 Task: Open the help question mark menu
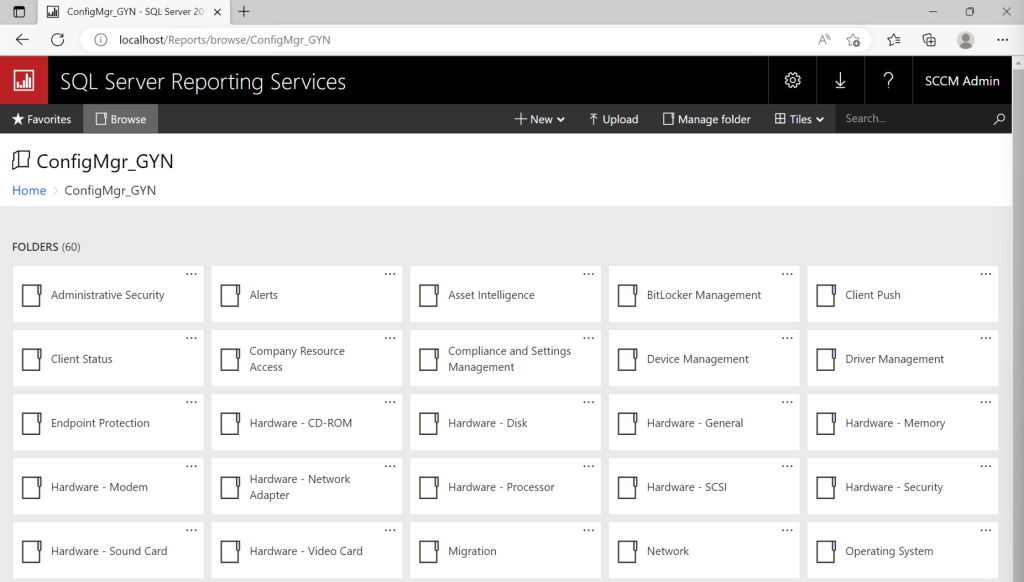click(x=888, y=80)
